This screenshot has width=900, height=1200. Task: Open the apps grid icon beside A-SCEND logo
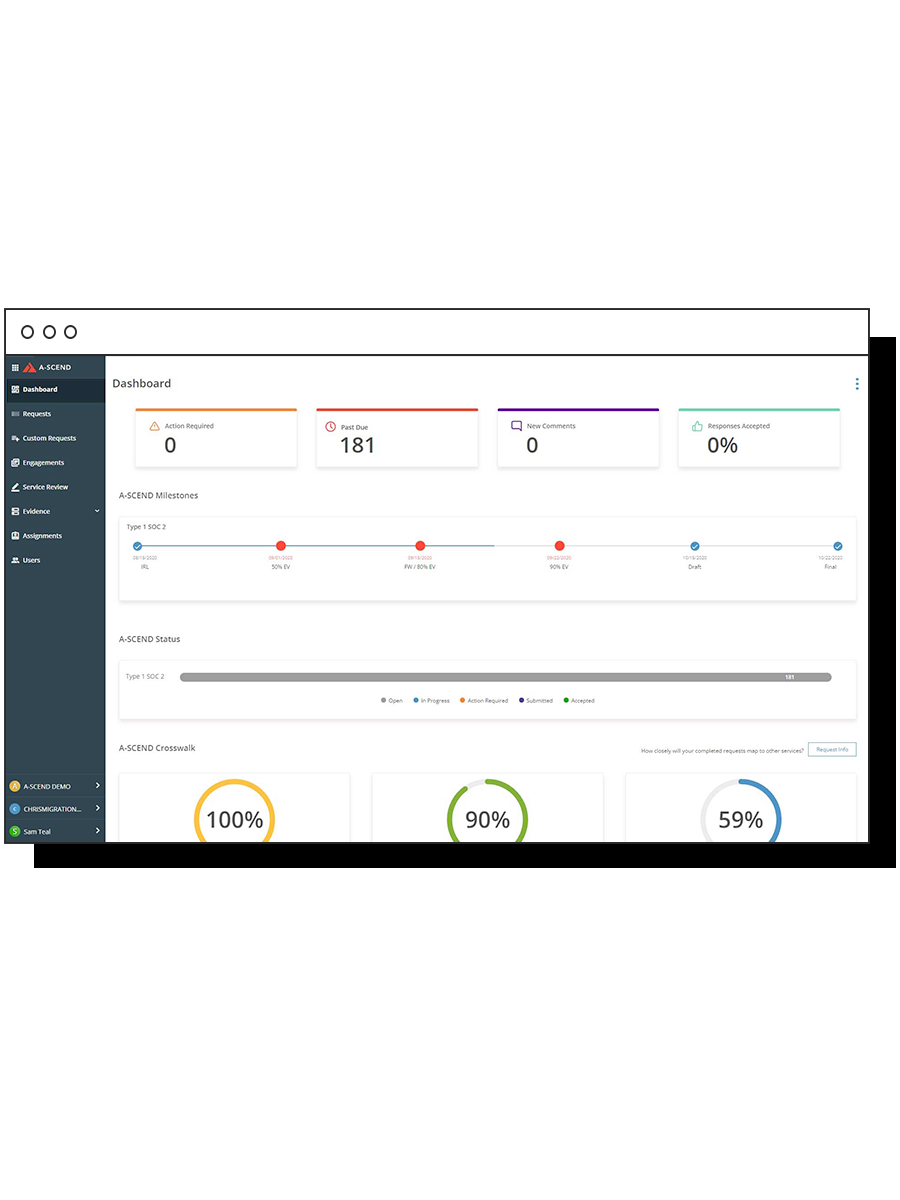[15, 367]
